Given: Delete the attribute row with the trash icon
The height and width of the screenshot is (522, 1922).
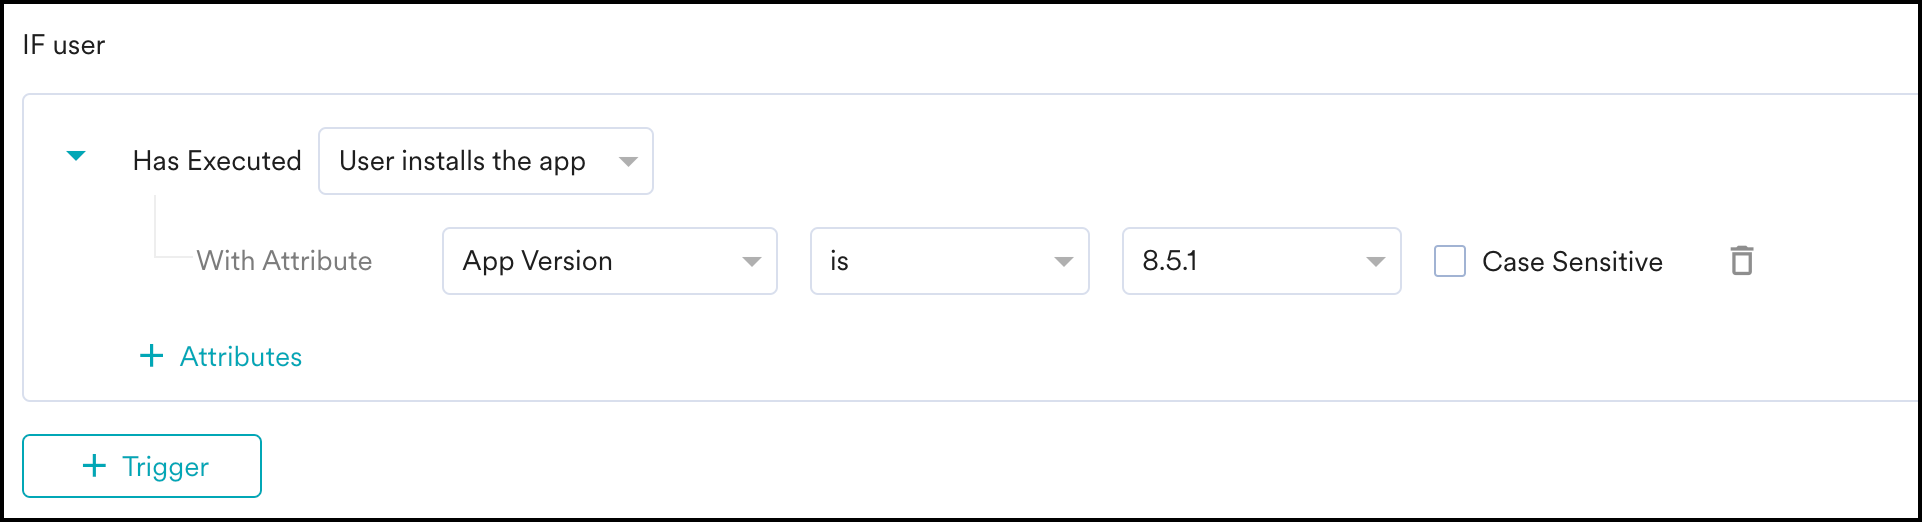Looking at the screenshot, I should [x=1742, y=261].
